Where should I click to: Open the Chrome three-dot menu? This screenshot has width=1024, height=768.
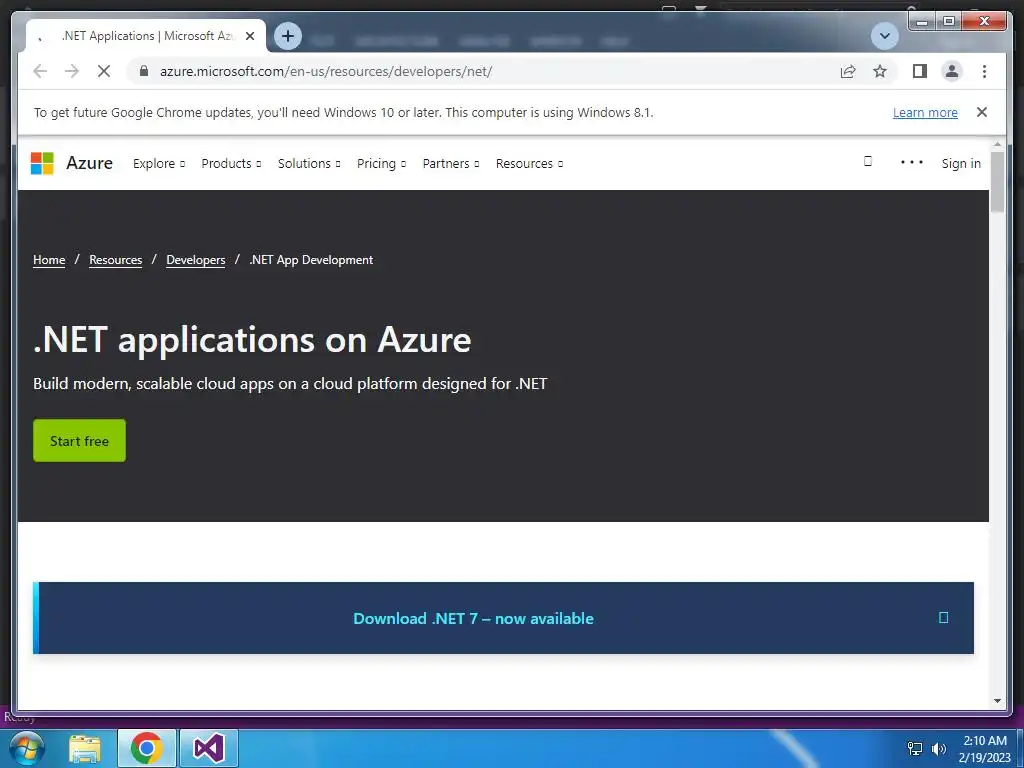984,71
